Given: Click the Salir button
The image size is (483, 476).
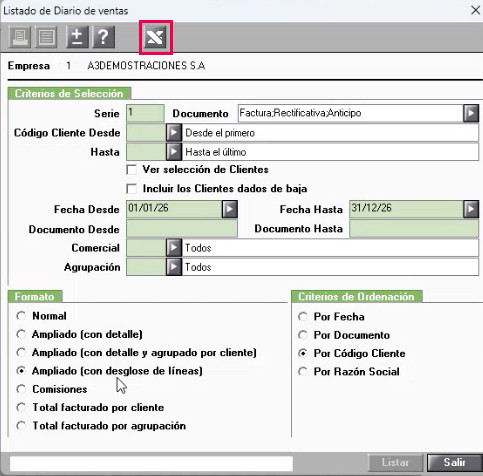Looking at the screenshot, I should tap(454, 462).
